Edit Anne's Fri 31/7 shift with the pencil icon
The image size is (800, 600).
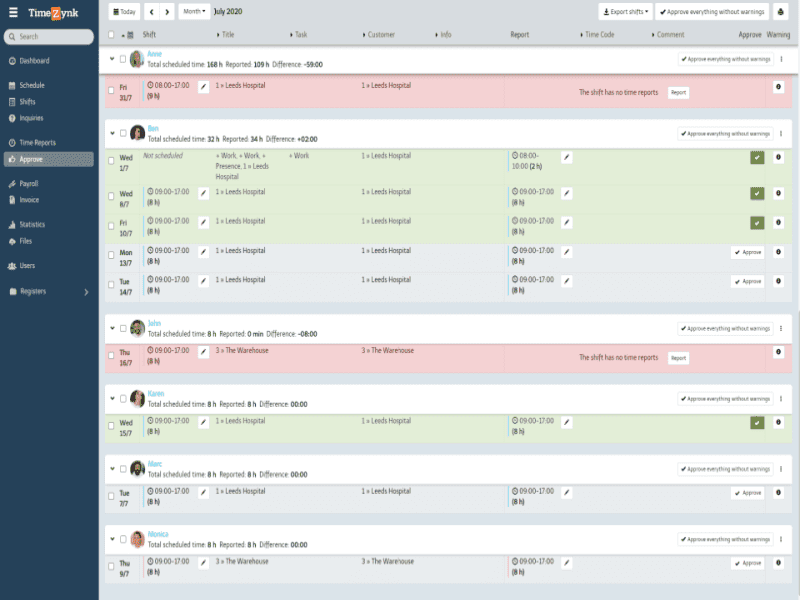203,87
